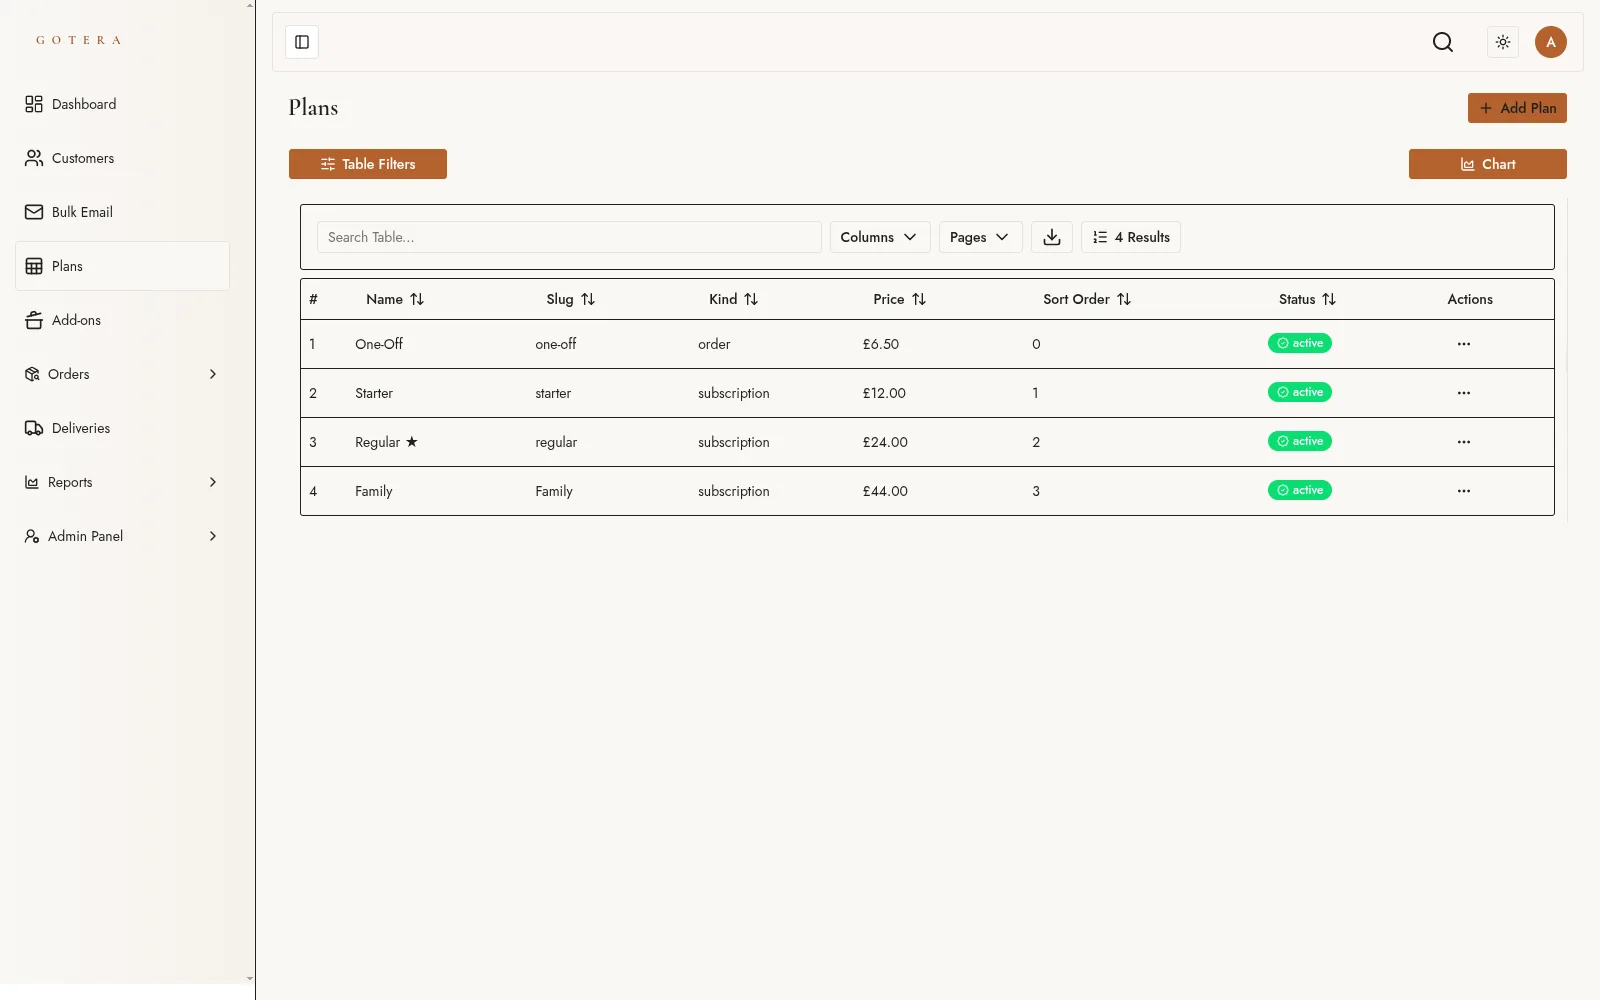Sort the table by Name
1600x1000 pixels.
pyautogui.click(x=395, y=299)
